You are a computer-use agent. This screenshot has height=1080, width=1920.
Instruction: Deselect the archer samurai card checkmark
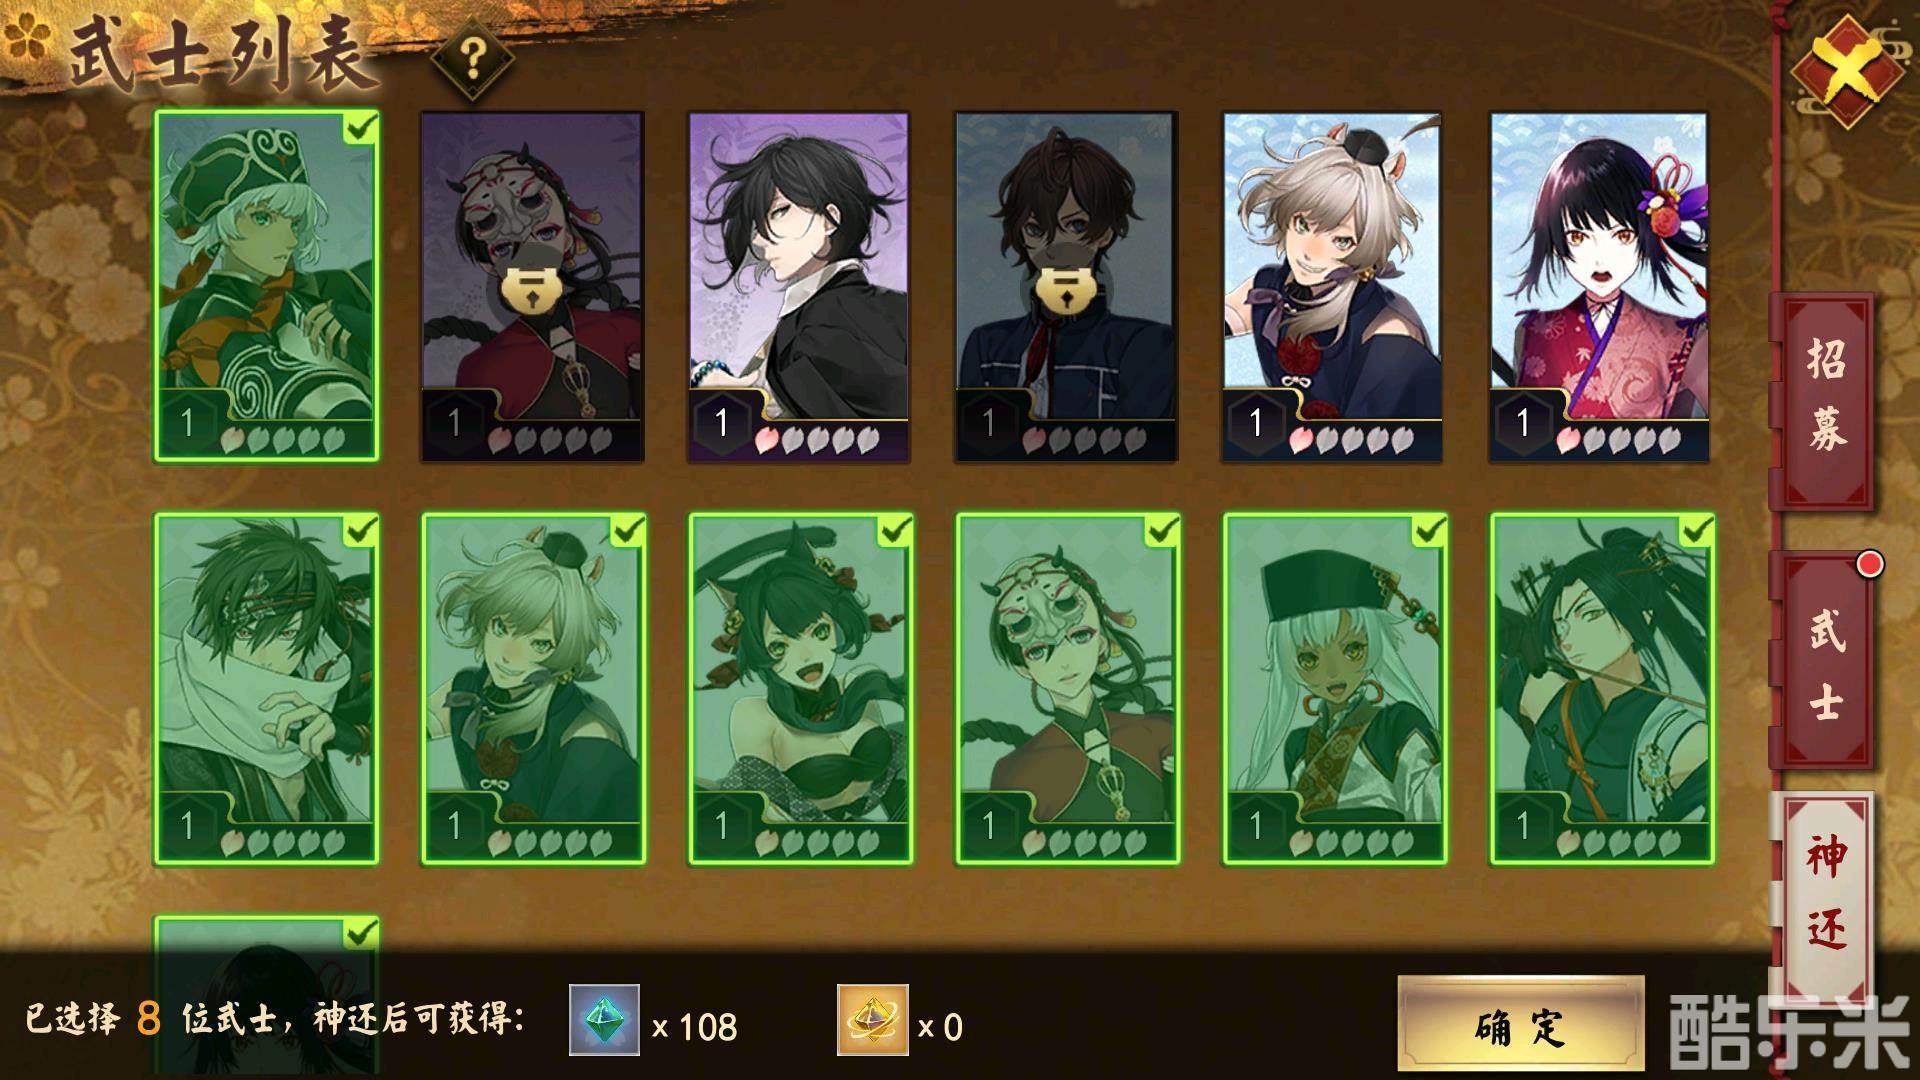[x=1697, y=530]
